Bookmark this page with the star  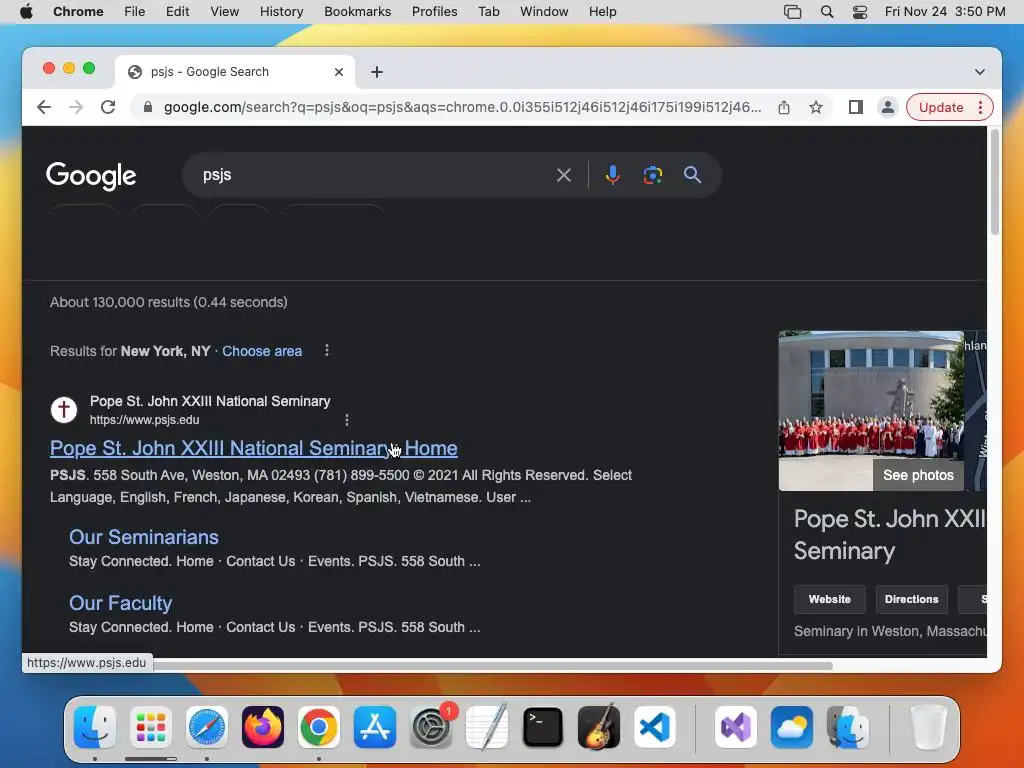coord(816,107)
